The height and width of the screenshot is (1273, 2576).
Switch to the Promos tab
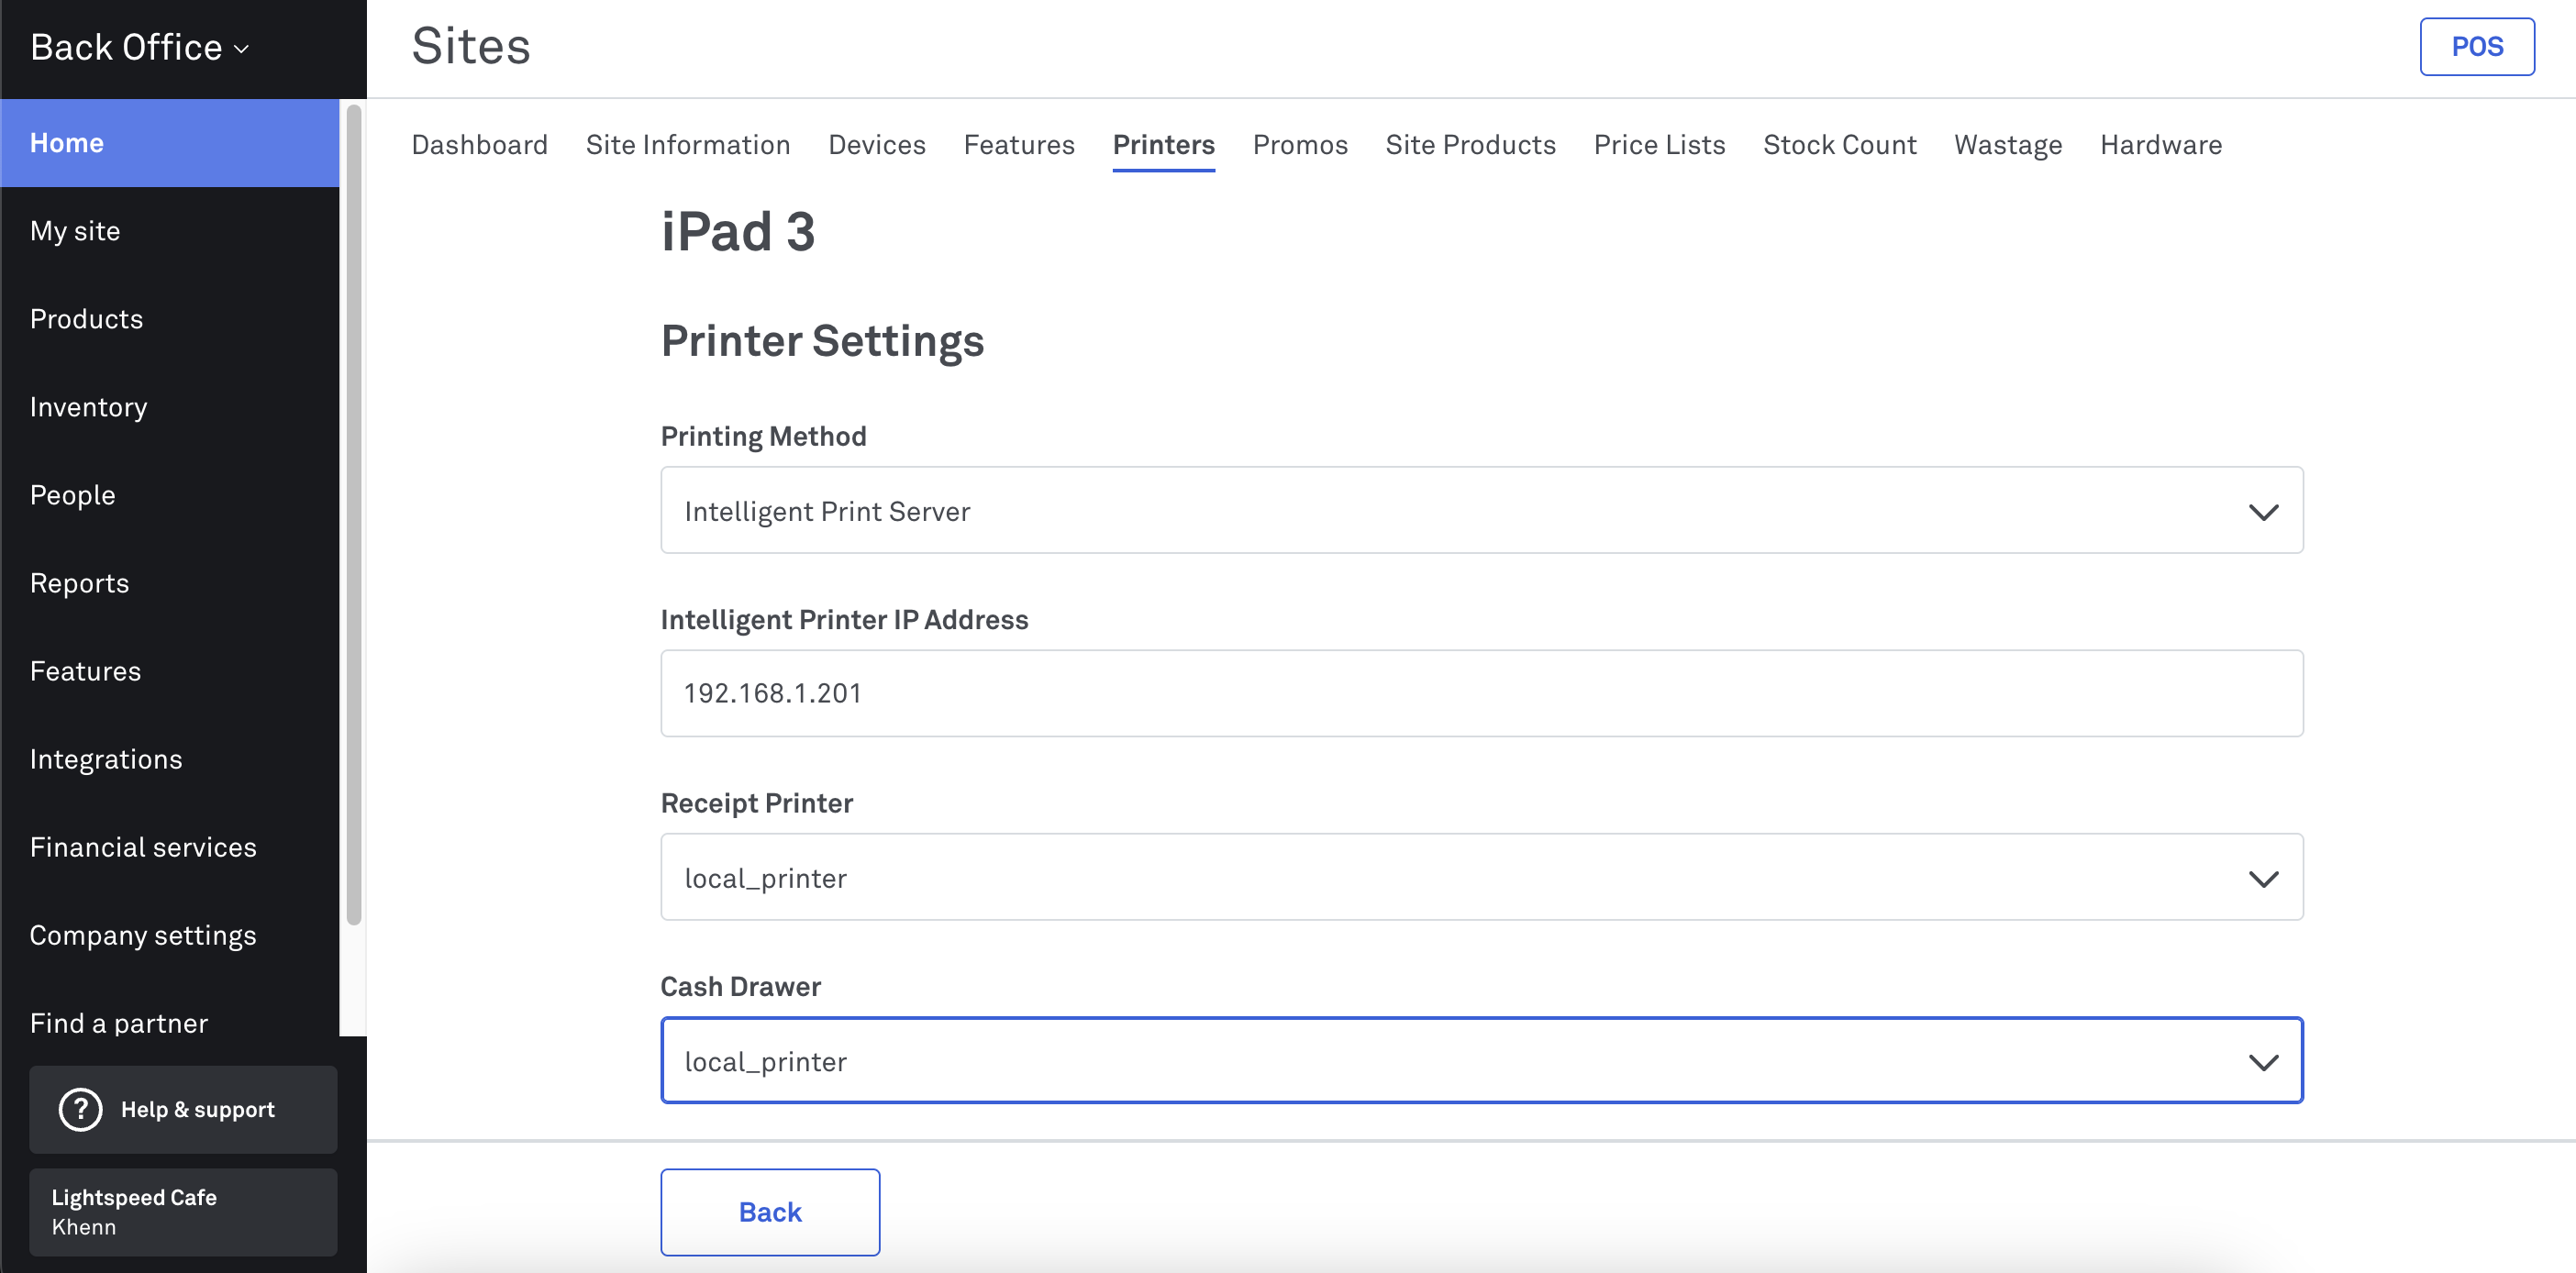coord(1300,145)
